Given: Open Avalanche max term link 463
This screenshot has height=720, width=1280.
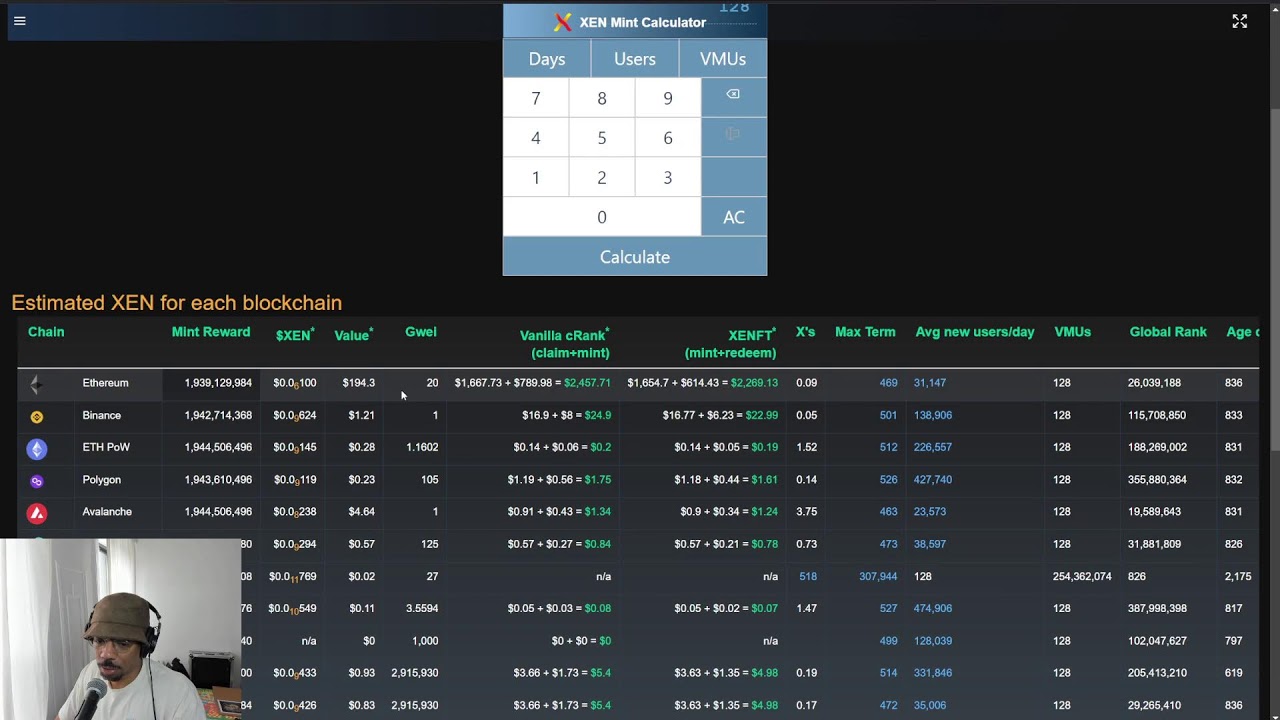Looking at the screenshot, I should 888,512.
